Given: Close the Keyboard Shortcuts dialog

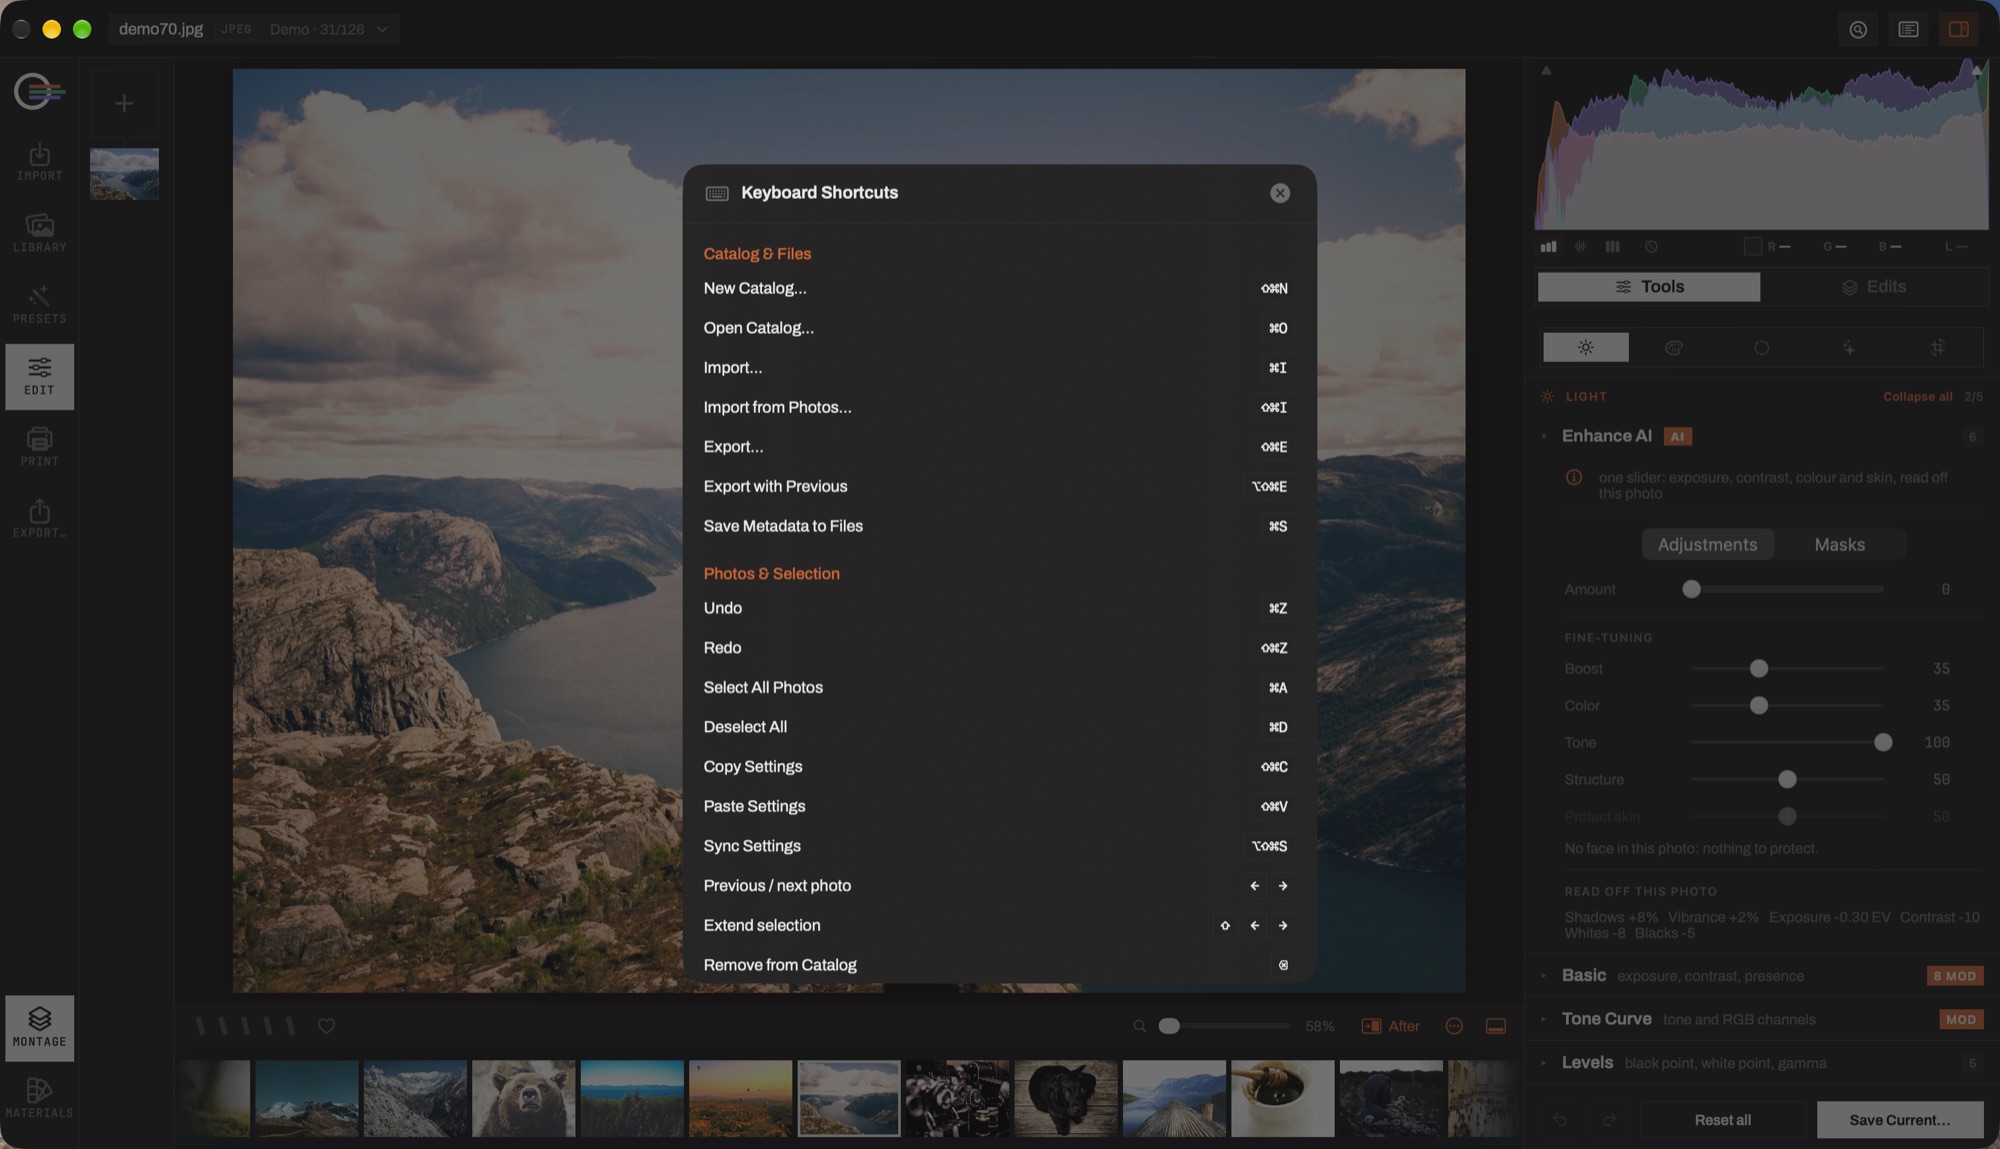Looking at the screenshot, I should tap(1279, 193).
